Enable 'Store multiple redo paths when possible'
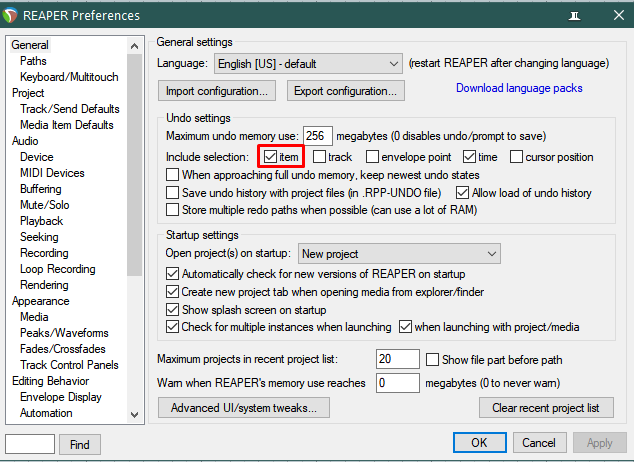 tap(173, 210)
